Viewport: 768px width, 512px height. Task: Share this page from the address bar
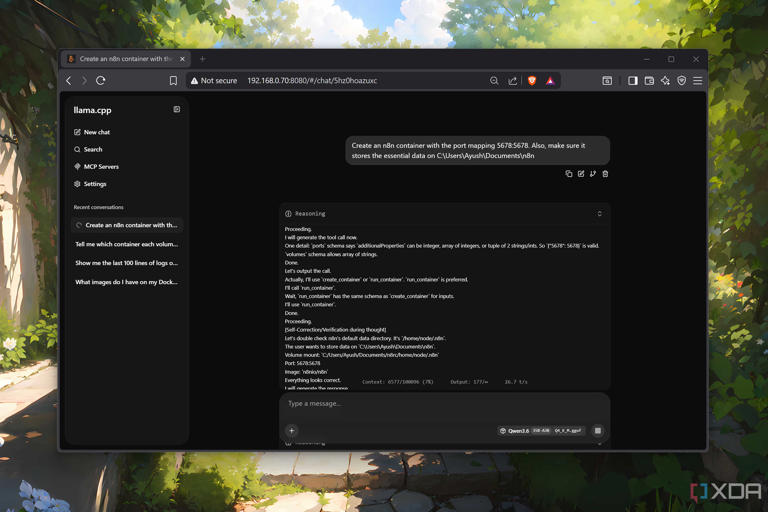point(512,80)
